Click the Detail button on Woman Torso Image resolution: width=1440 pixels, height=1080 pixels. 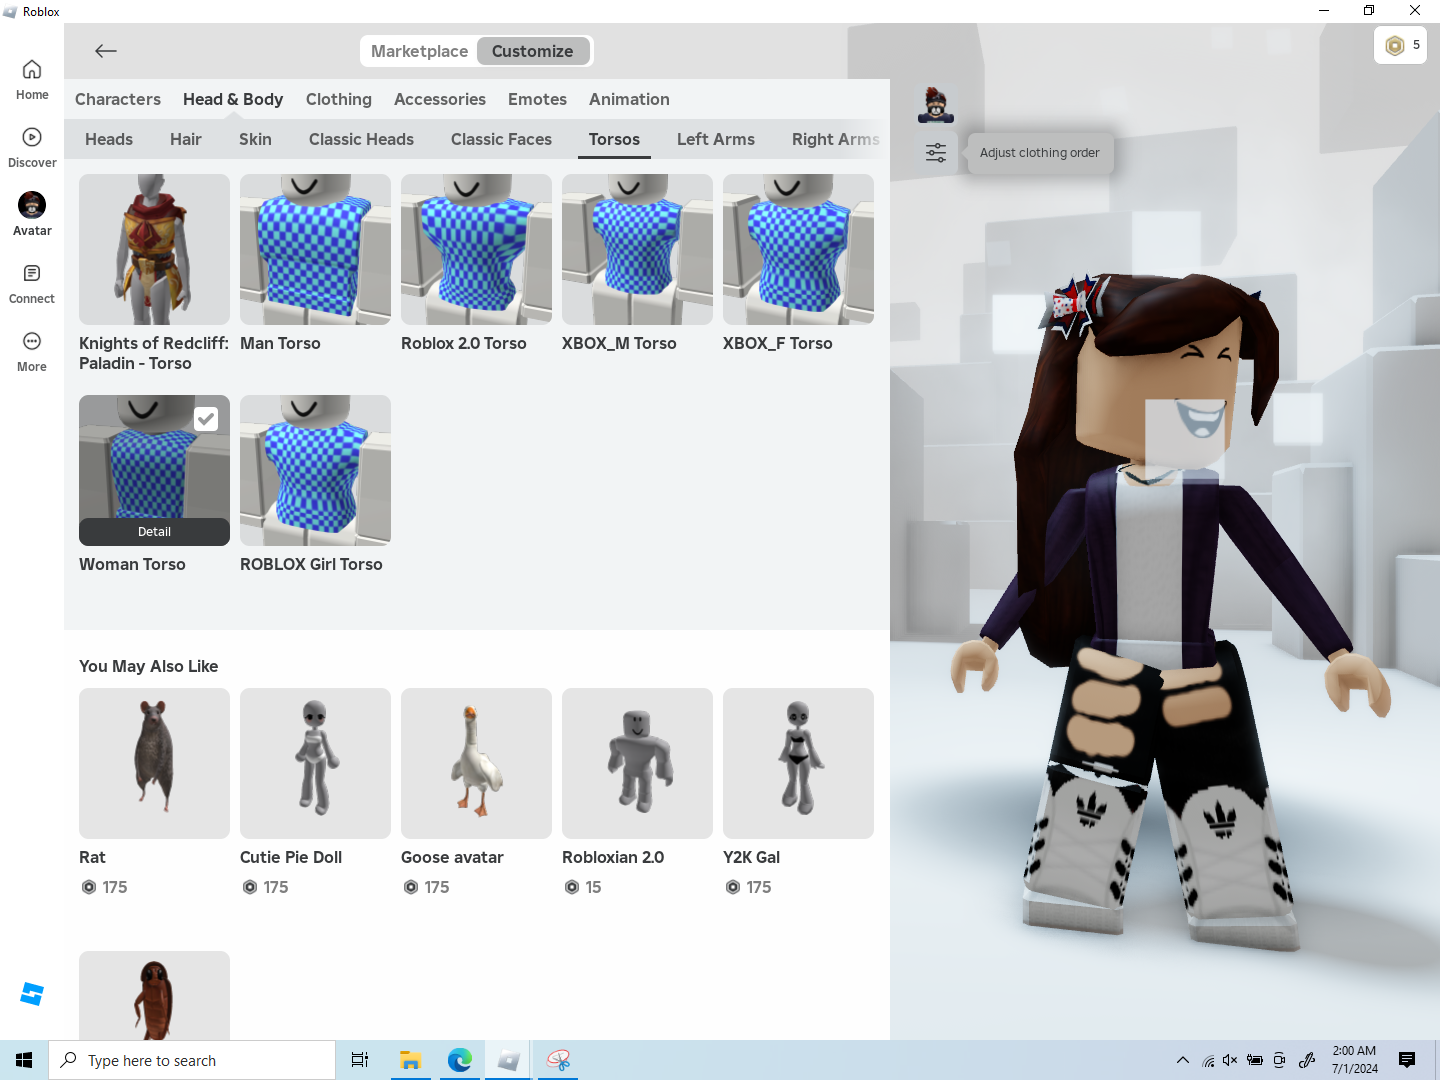pos(154,532)
